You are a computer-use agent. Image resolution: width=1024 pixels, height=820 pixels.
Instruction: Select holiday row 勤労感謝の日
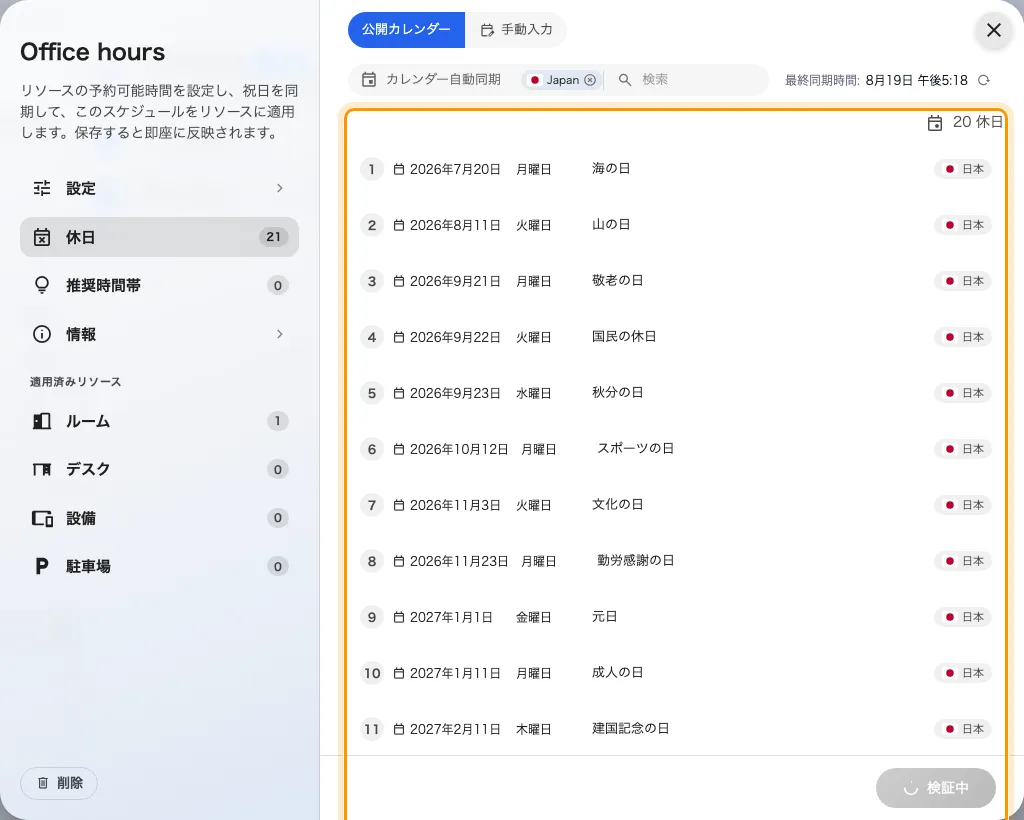[x=676, y=561]
